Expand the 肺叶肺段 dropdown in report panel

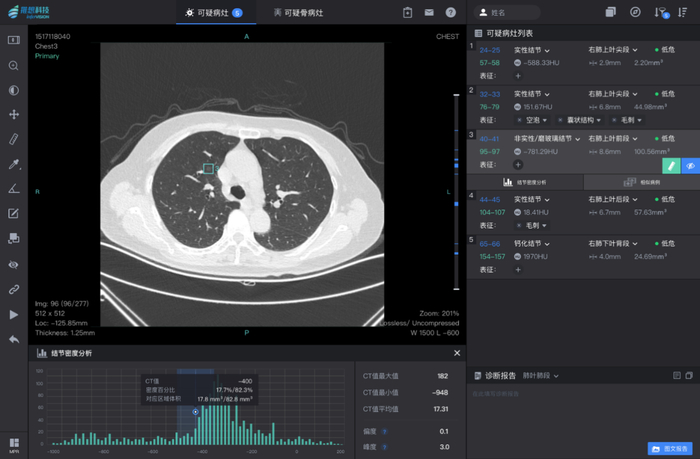(x=540, y=376)
